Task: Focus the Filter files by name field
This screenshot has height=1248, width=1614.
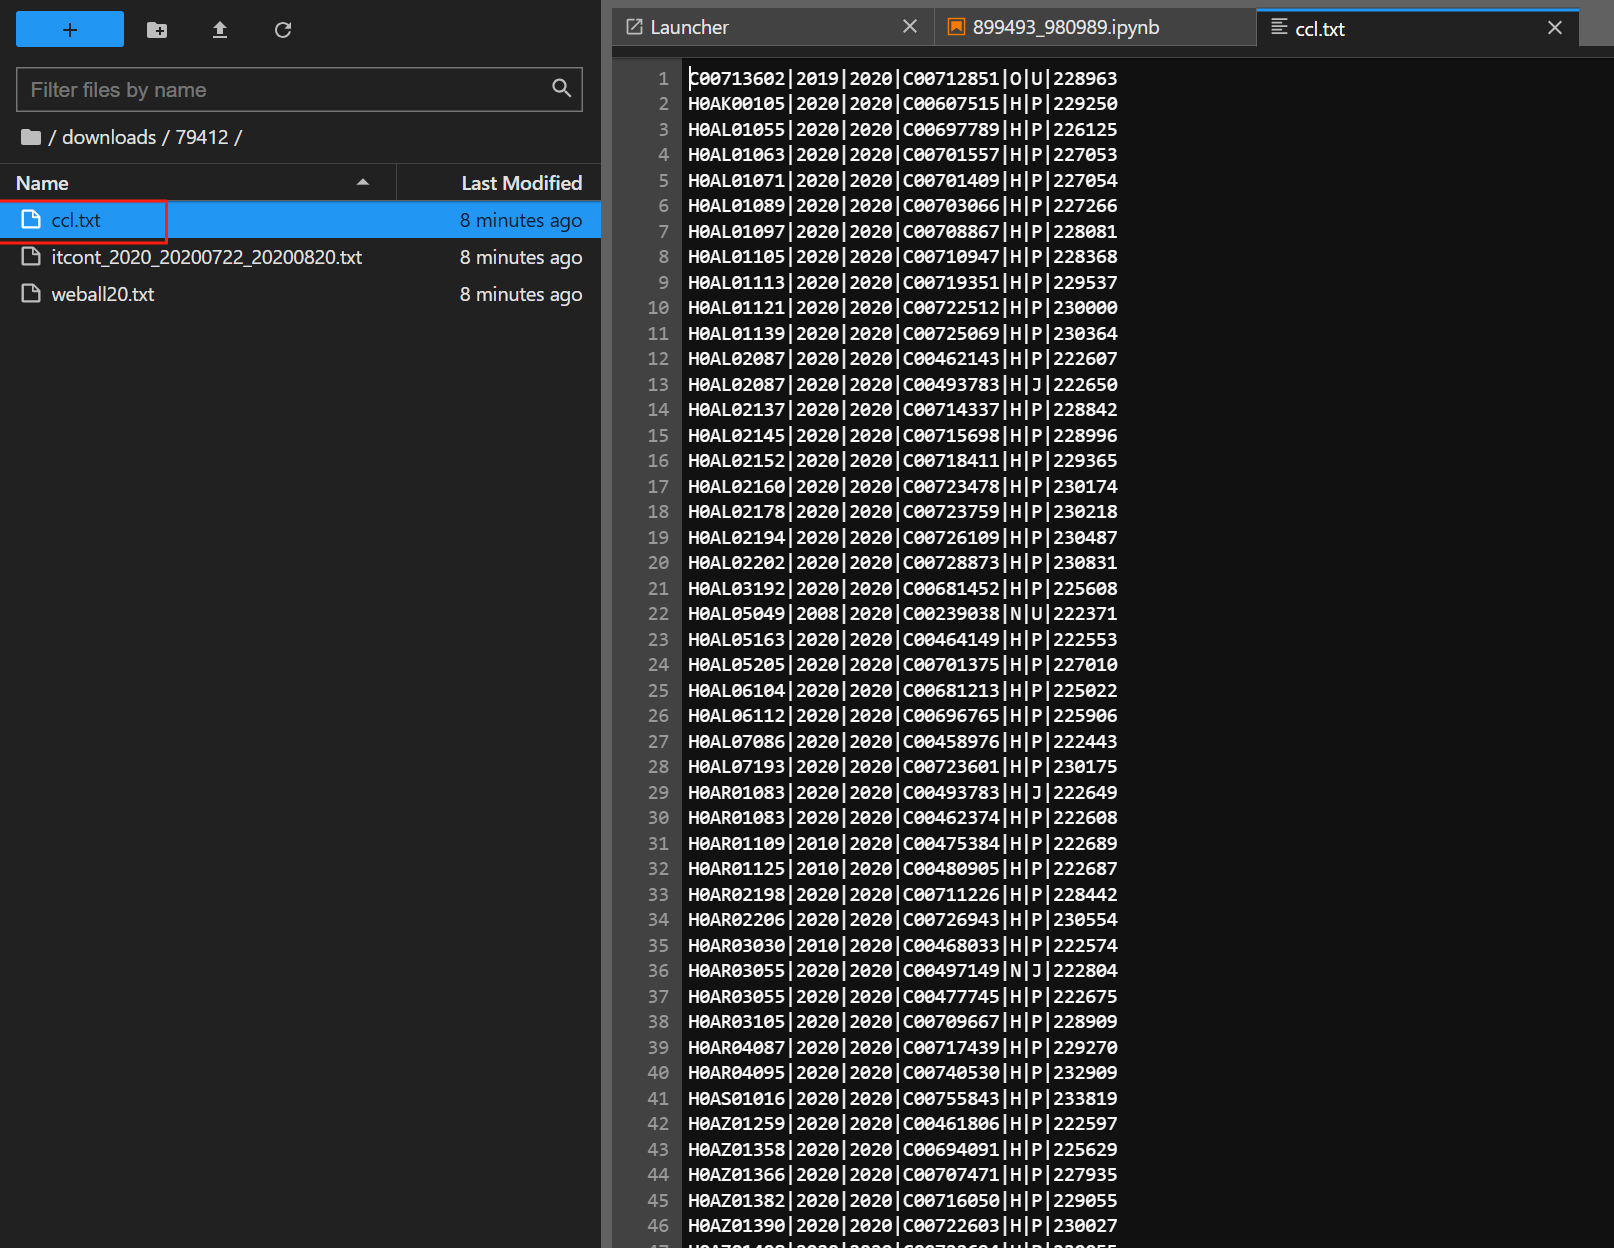Action: point(299,90)
